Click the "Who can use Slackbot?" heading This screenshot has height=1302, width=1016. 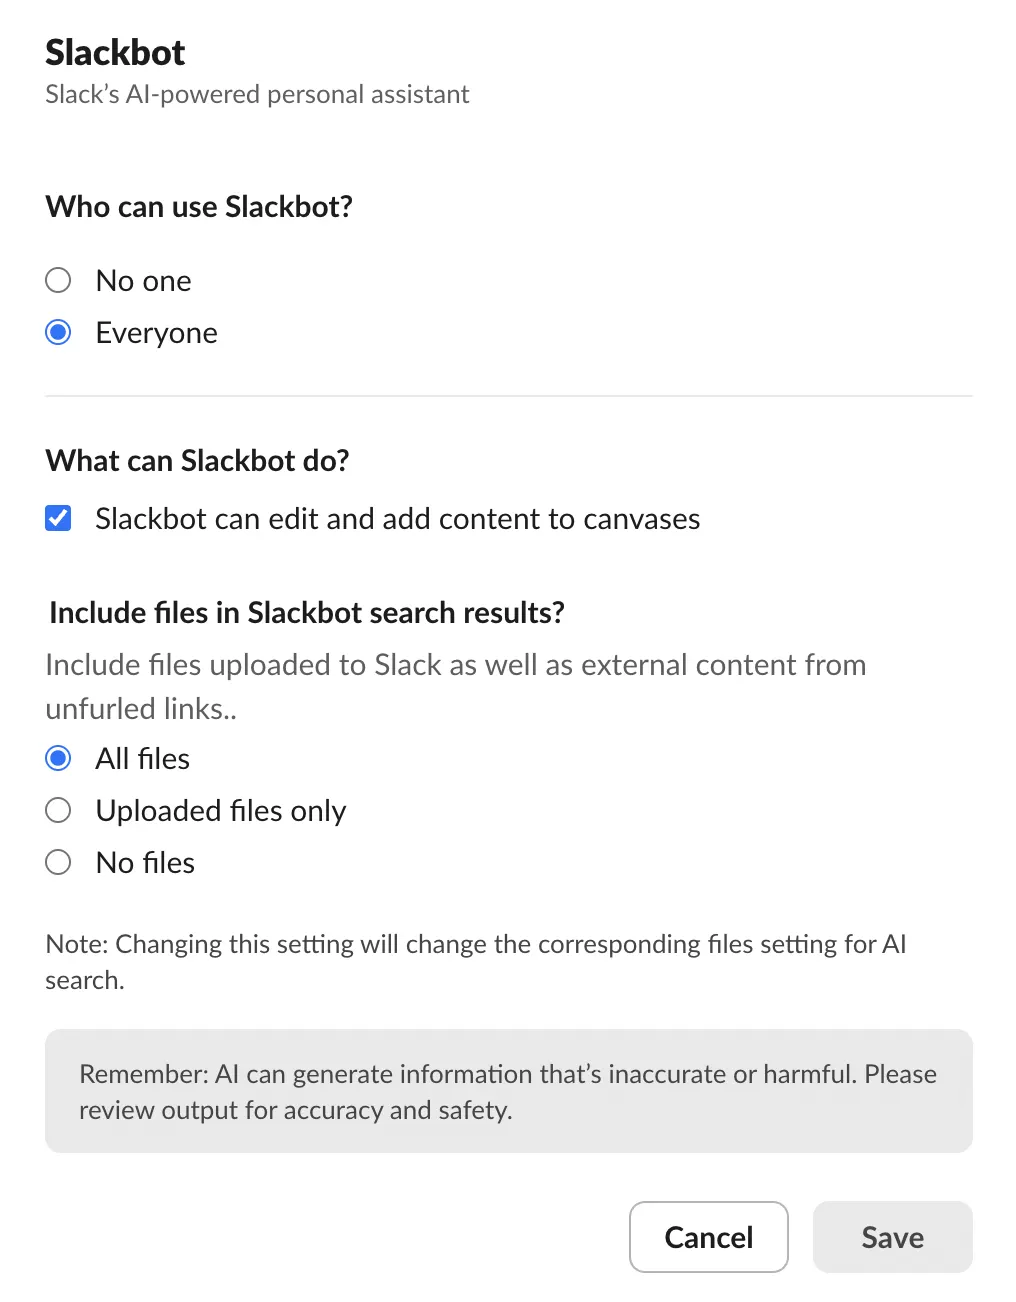[199, 207]
